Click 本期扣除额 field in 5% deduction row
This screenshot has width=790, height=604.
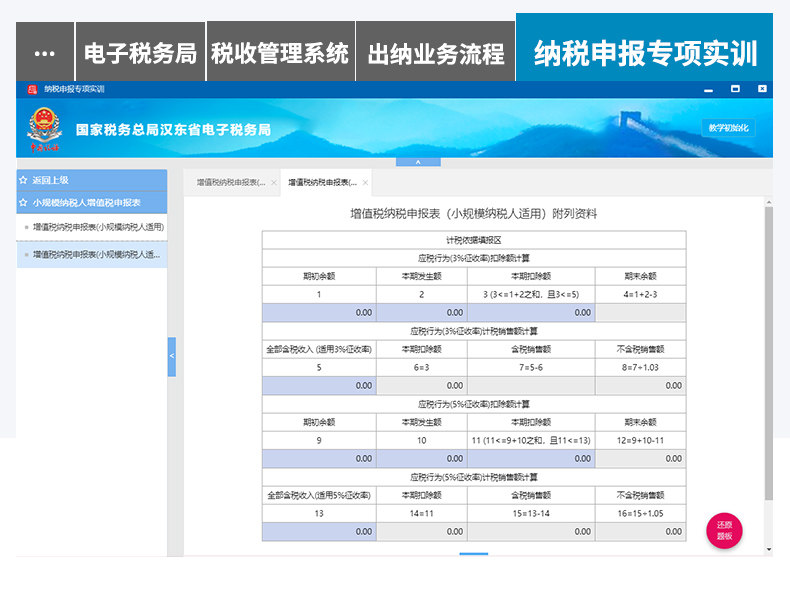coord(531,459)
